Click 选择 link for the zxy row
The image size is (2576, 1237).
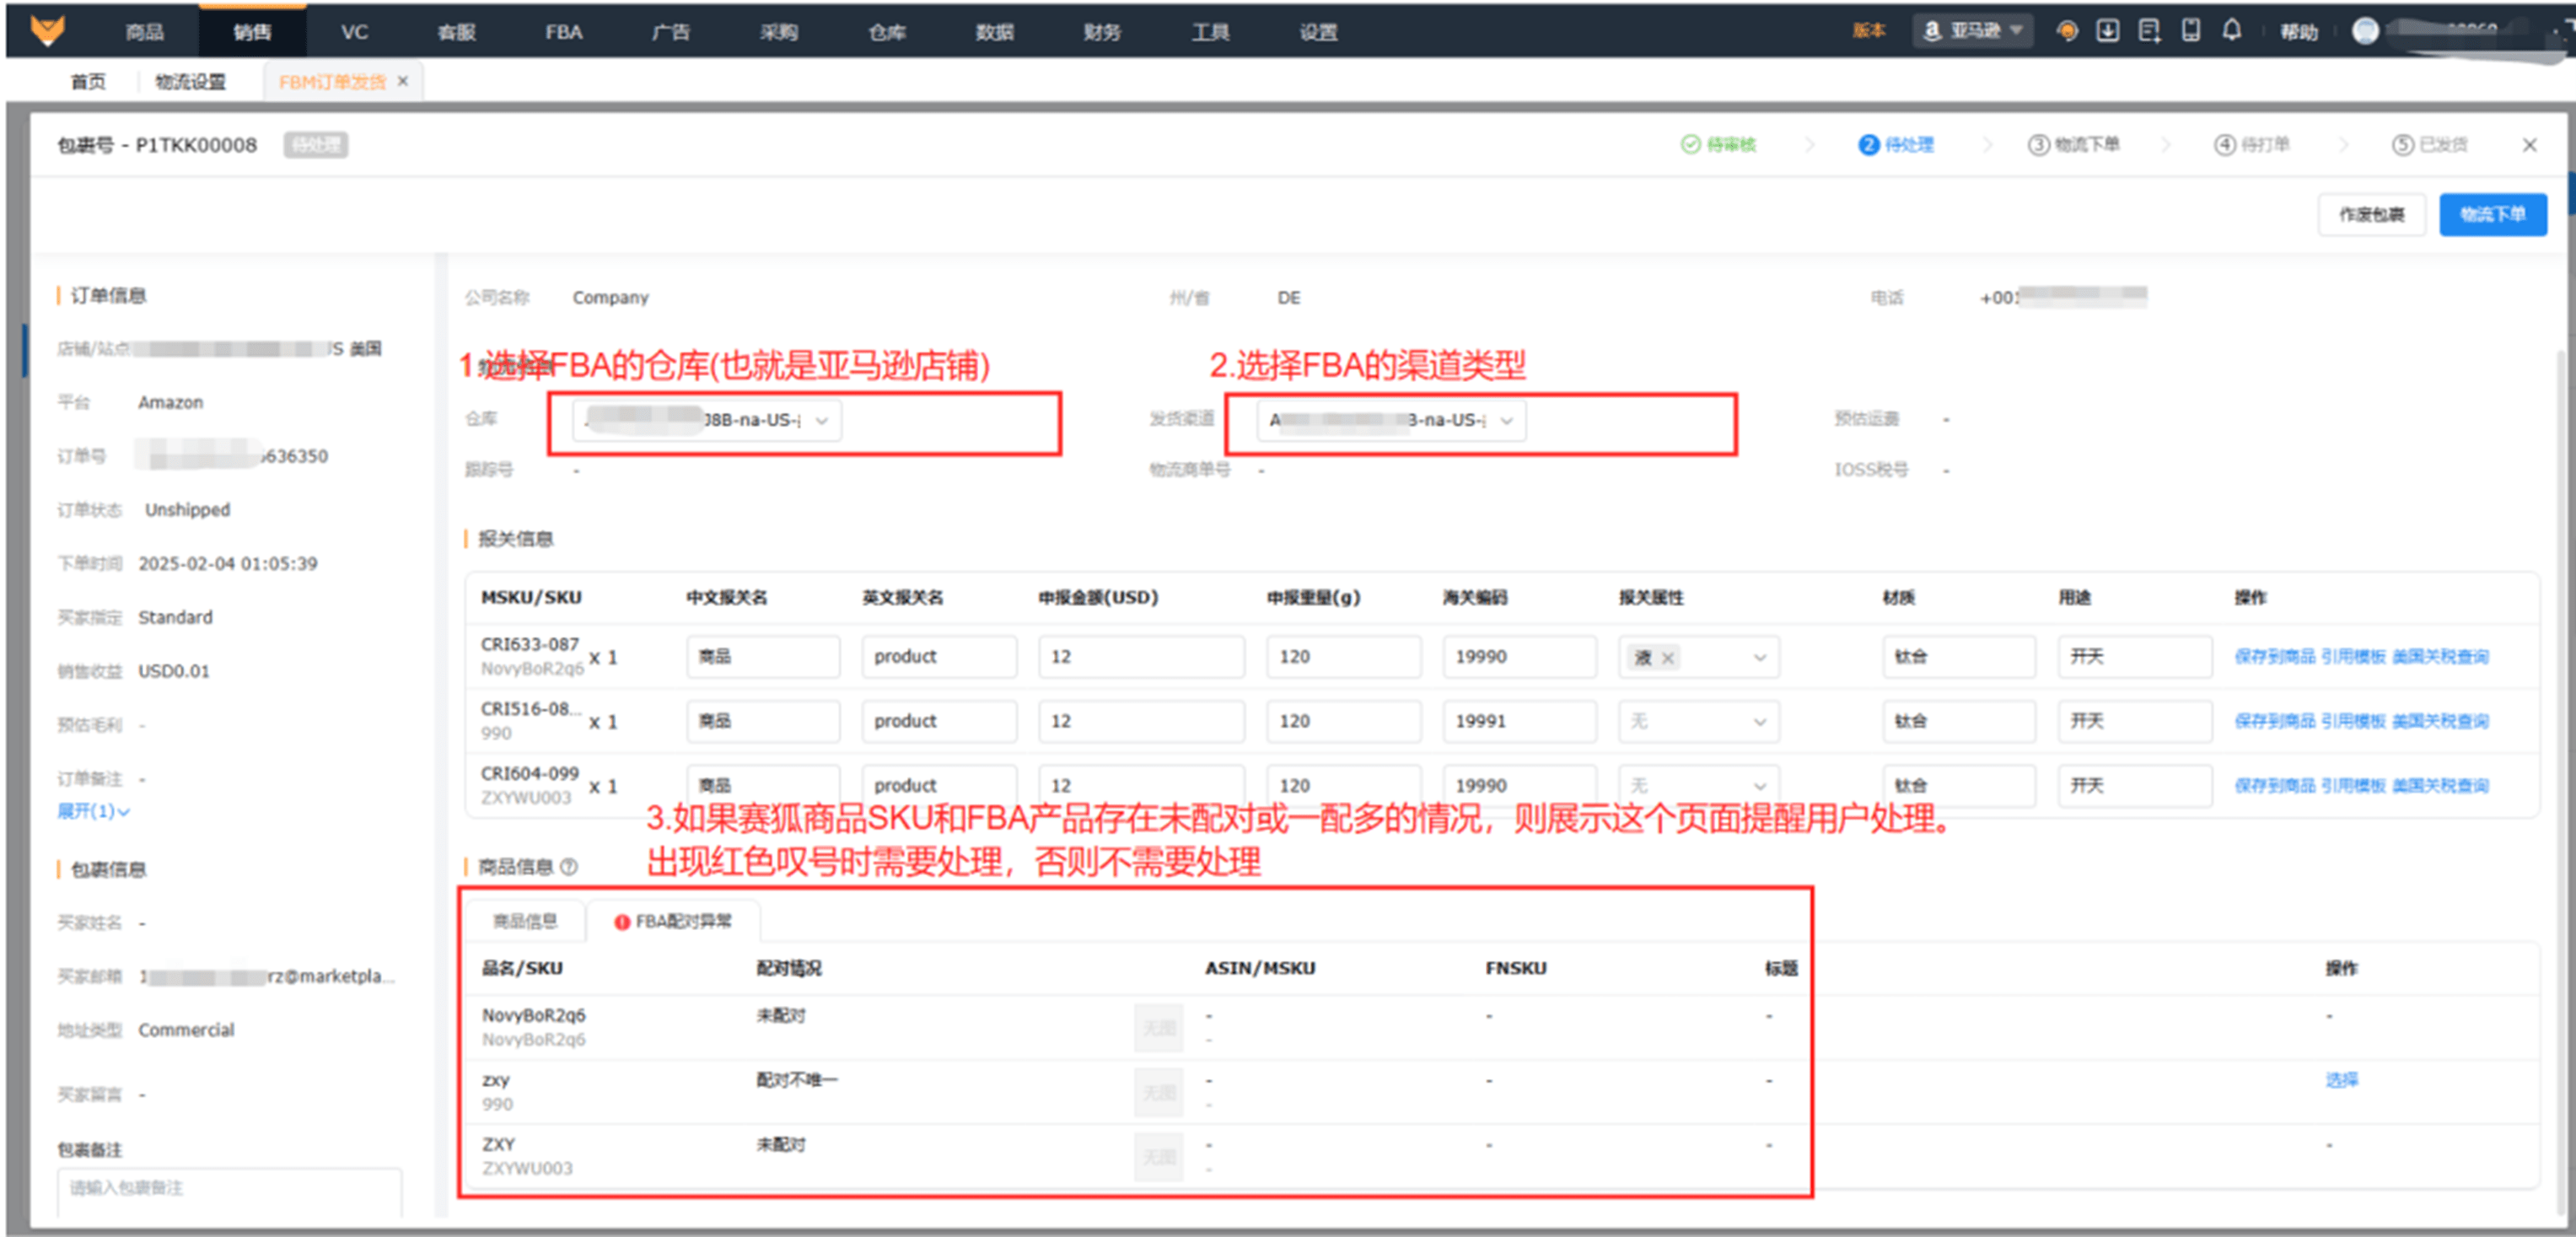point(2340,1080)
